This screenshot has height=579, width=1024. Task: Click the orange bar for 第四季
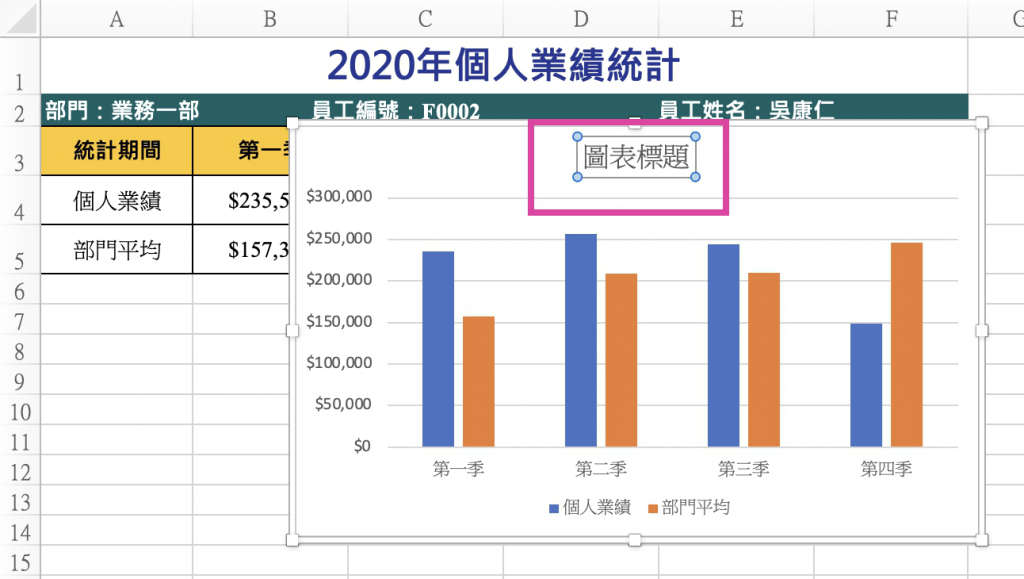906,344
